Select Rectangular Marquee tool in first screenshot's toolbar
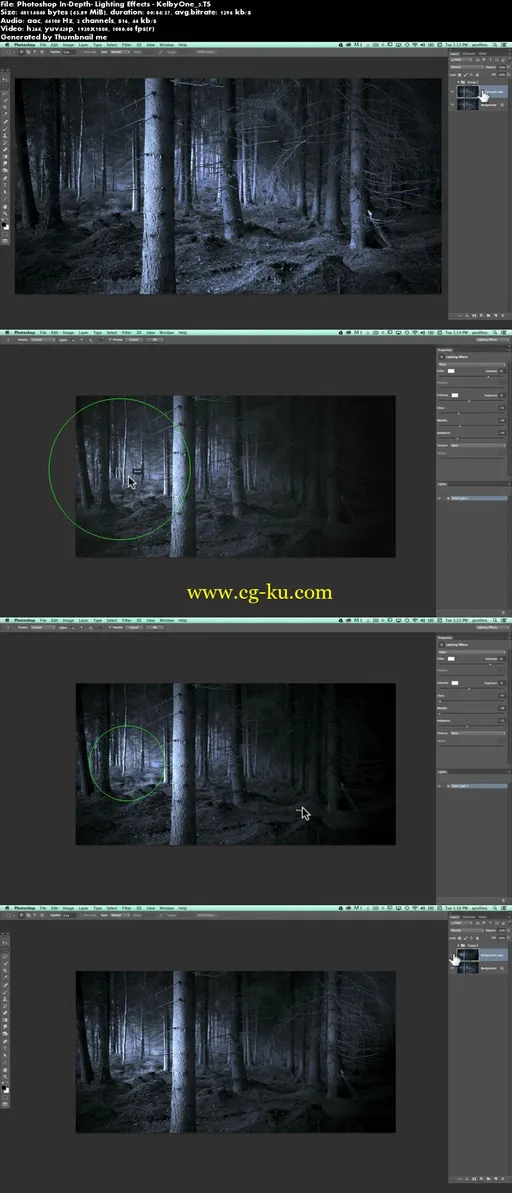The width and height of the screenshot is (512, 1193). [x=5, y=86]
